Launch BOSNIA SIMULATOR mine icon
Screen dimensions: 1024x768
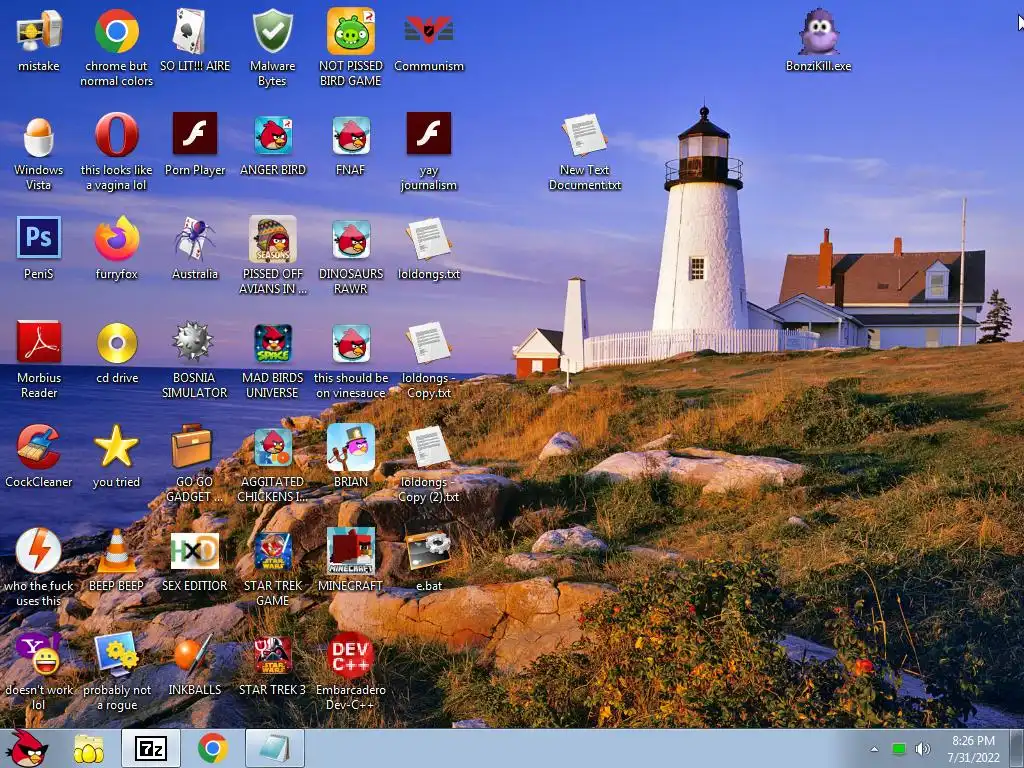(193, 341)
